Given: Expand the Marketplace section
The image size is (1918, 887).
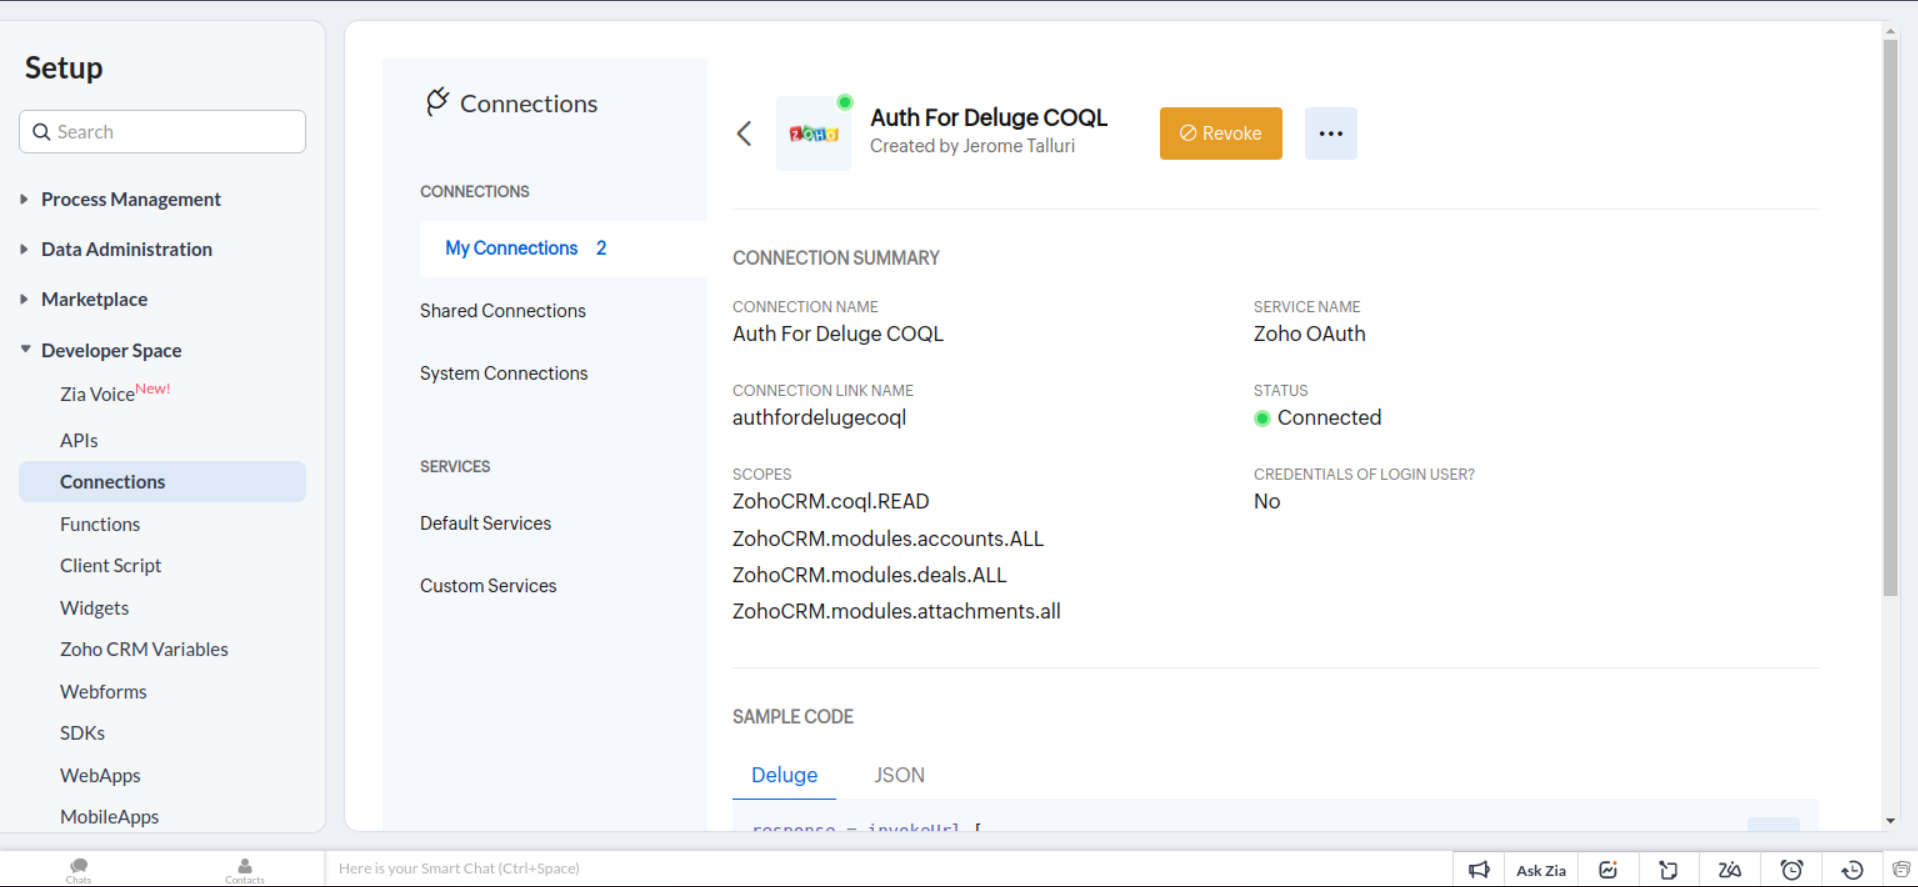Looking at the screenshot, I should coord(94,299).
